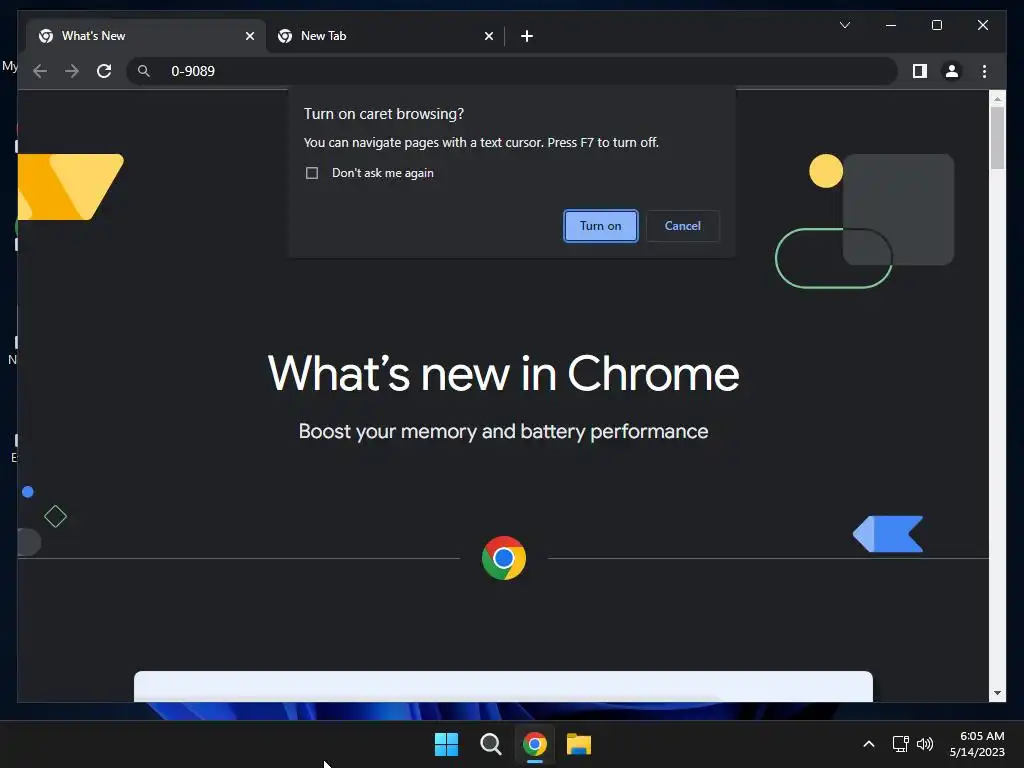Show hidden system tray icons

(869, 744)
